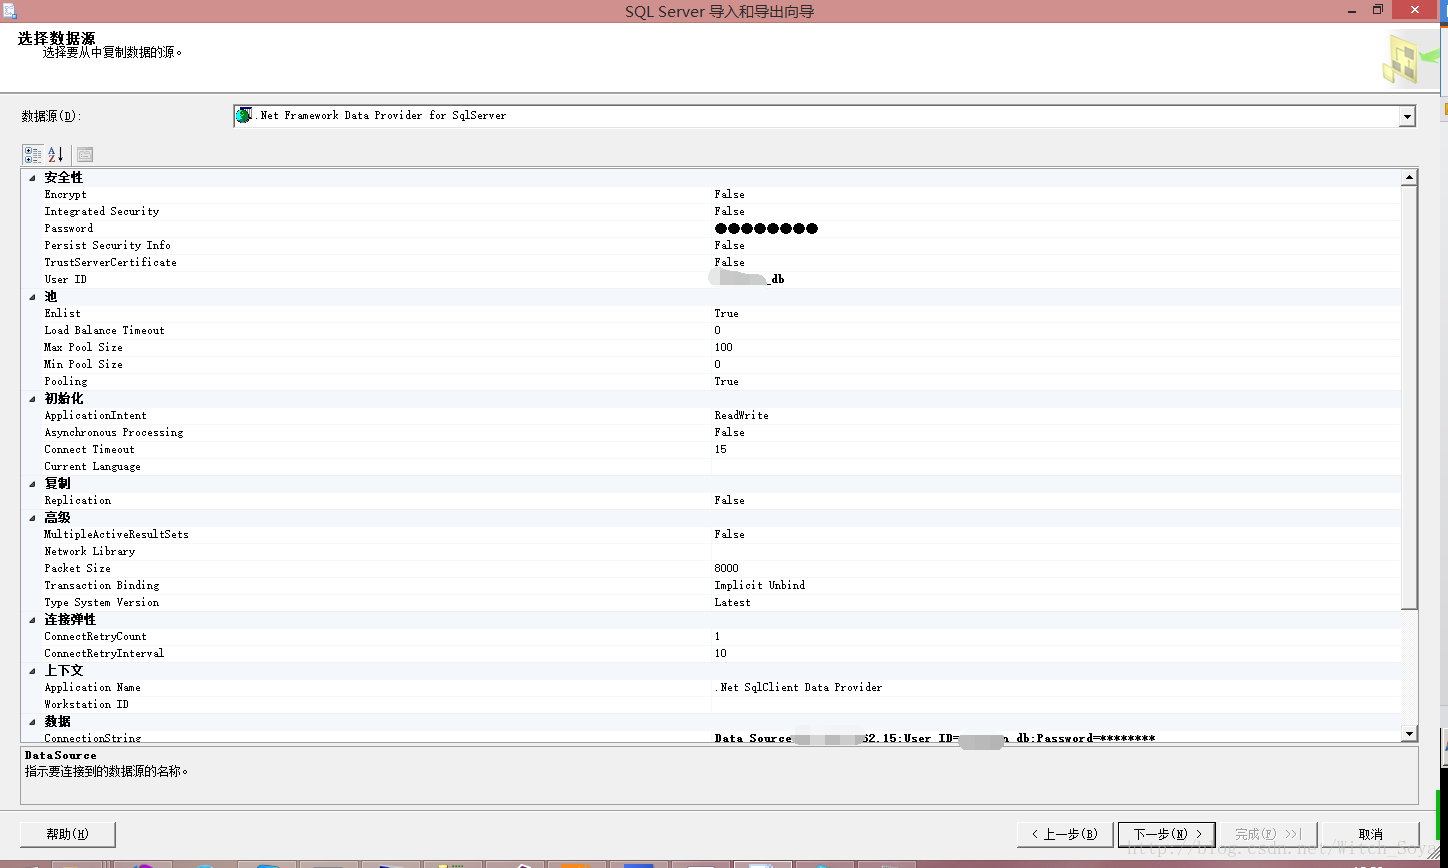Switch property grid to Categorized view
This screenshot has width=1448, height=868.
[33, 154]
